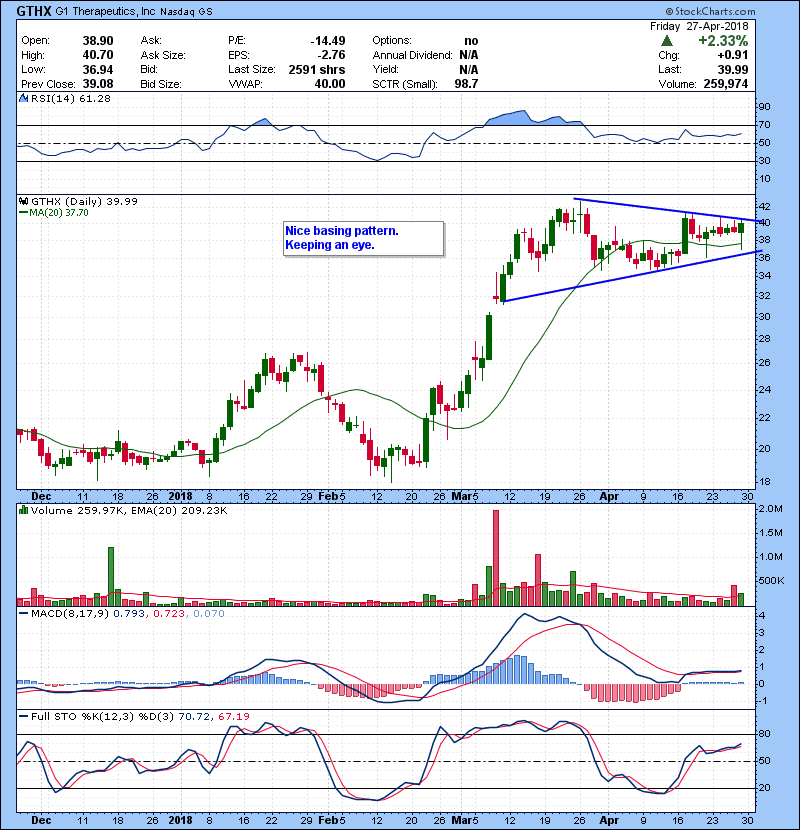Click the +2.33% percent change
800x830 pixels.
[x=723, y=41]
